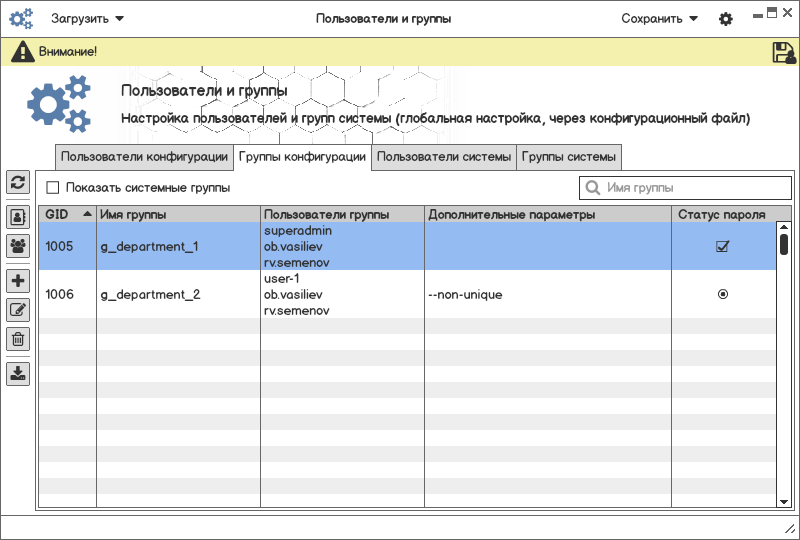
Task: Select password status radio for g_department_2
Action: (722, 294)
